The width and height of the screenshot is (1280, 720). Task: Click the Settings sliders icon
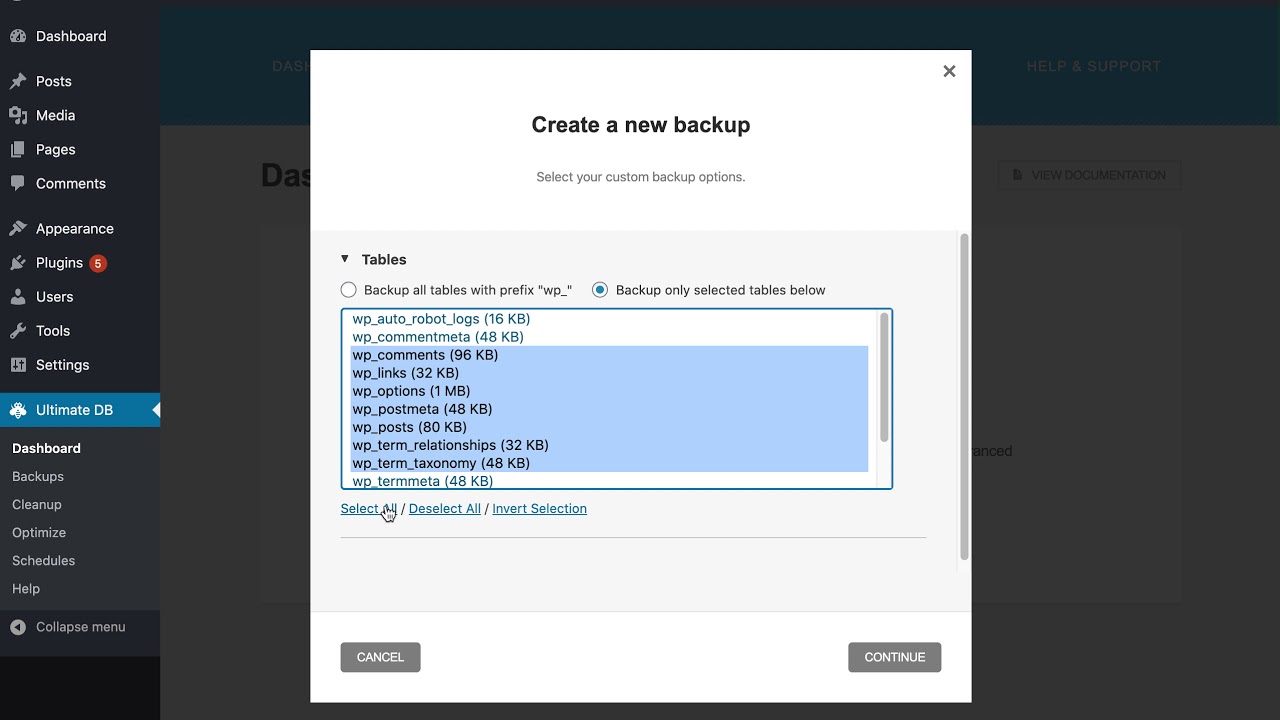[x=18, y=364]
